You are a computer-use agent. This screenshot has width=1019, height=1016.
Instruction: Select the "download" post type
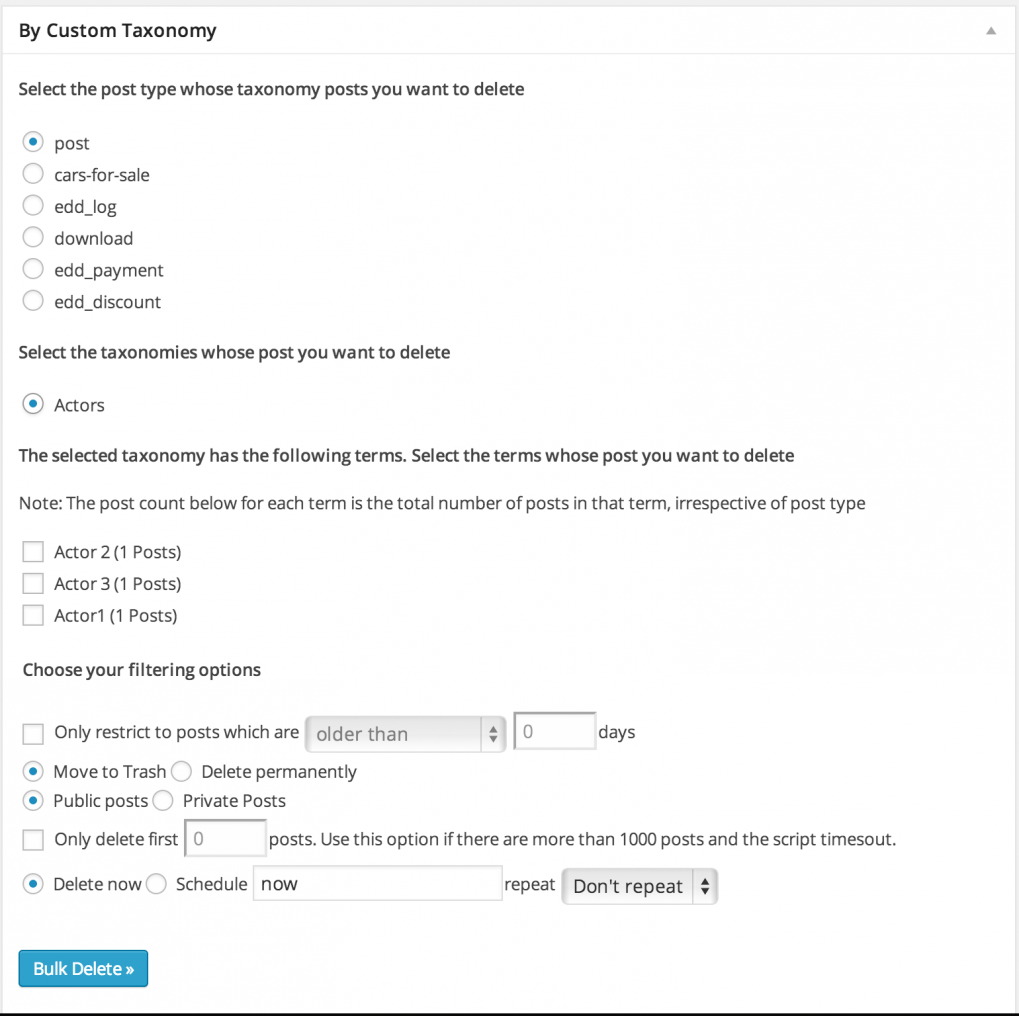click(32, 238)
